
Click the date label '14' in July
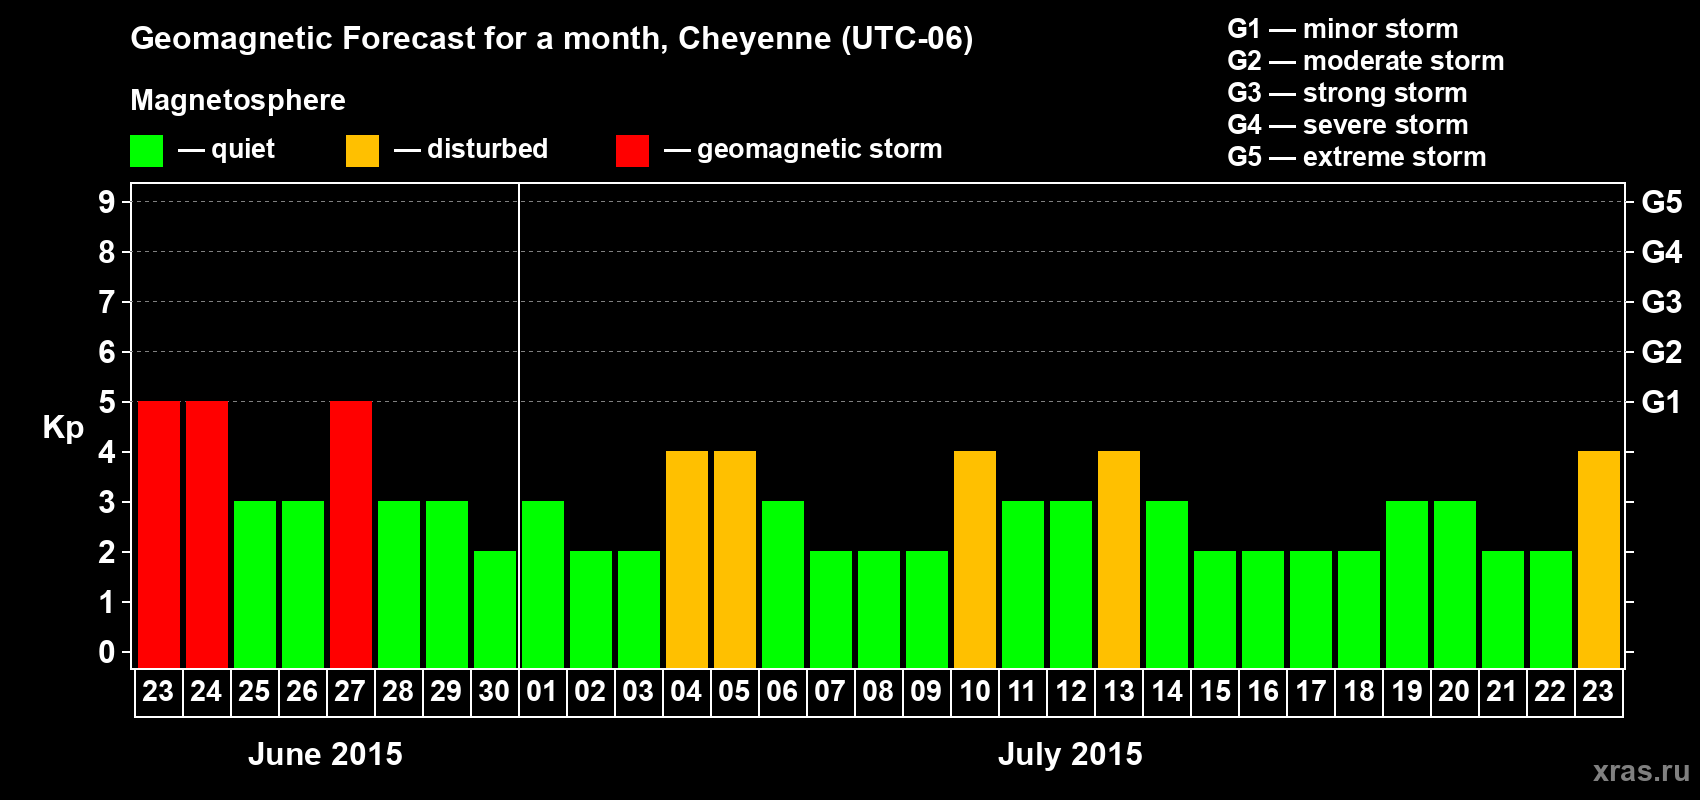pyautogui.click(x=1167, y=692)
